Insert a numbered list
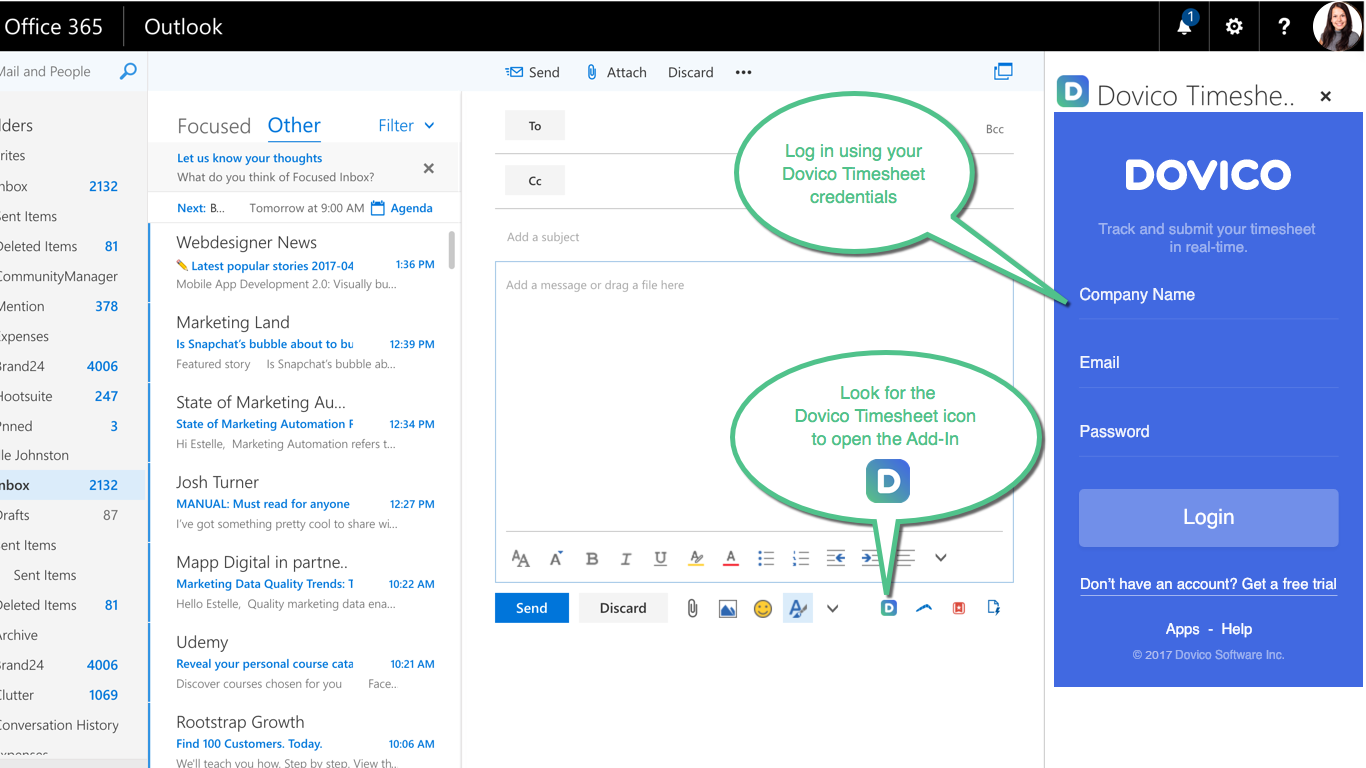This screenshot has height=768, width=1366. 800,558
